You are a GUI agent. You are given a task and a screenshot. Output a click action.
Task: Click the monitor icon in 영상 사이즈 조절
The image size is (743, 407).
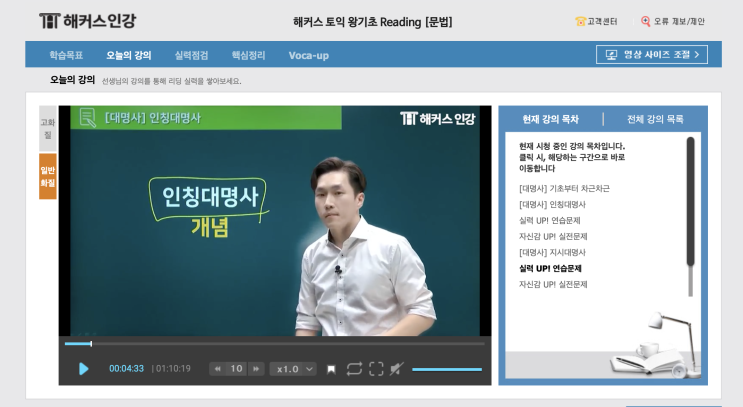tap(612, 55)
